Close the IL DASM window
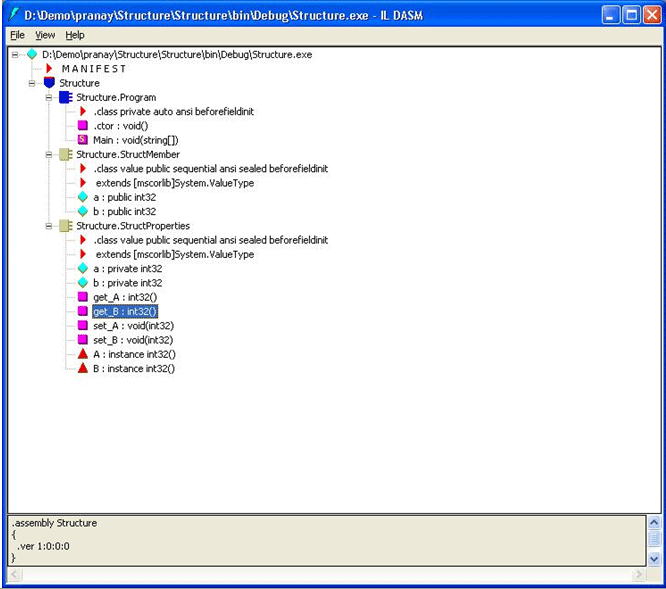Image resolution: width=666 pixels, height=589 pixels. [652, 15]
